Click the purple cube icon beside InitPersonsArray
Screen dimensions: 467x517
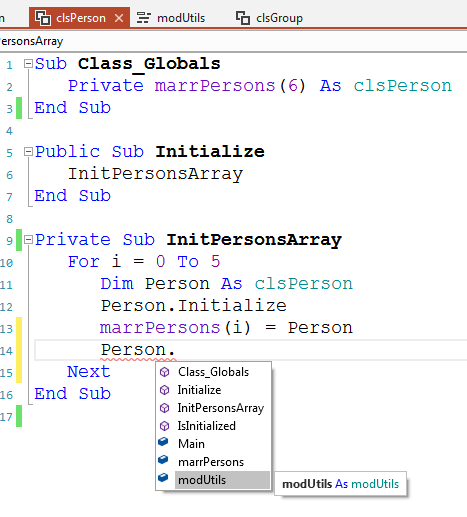tap(165, 408)
